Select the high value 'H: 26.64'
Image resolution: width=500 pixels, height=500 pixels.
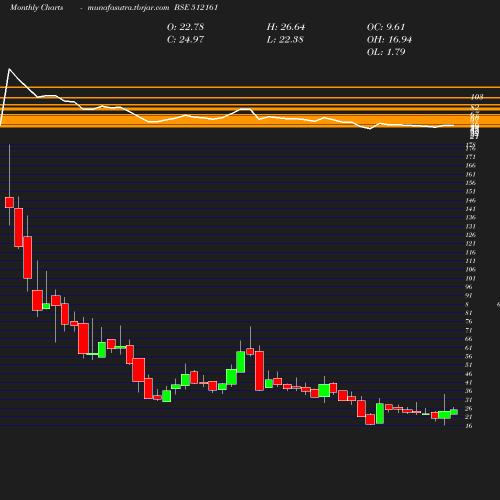(x=286, y=27)
